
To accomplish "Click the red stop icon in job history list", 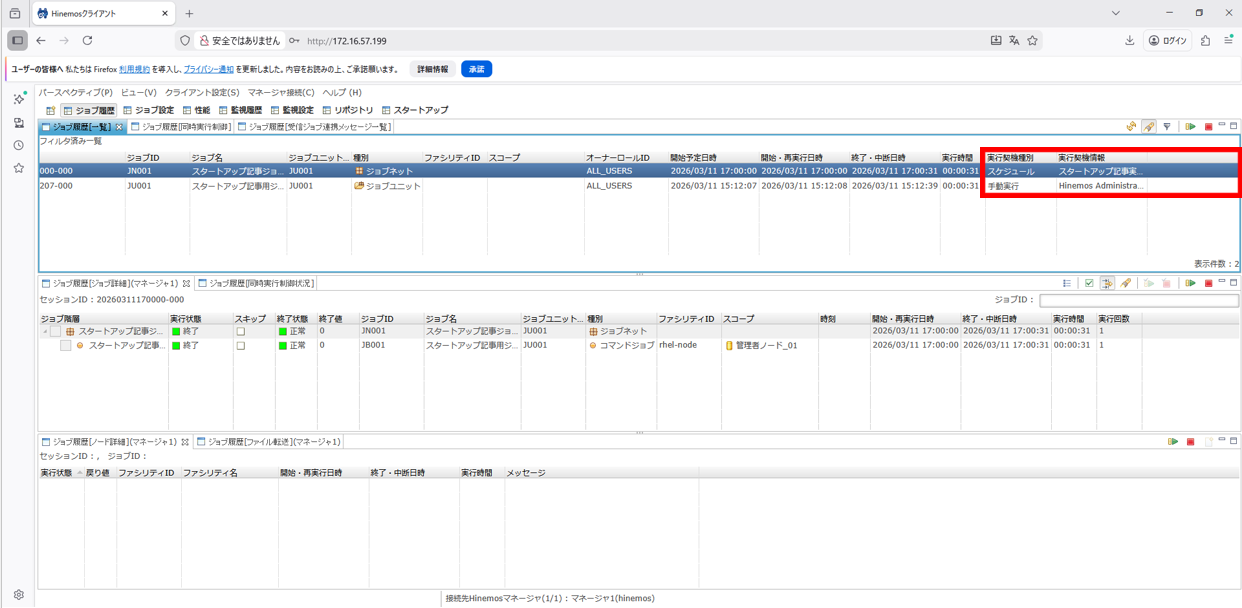I will pyautogui.click(x=1208, y=127).
